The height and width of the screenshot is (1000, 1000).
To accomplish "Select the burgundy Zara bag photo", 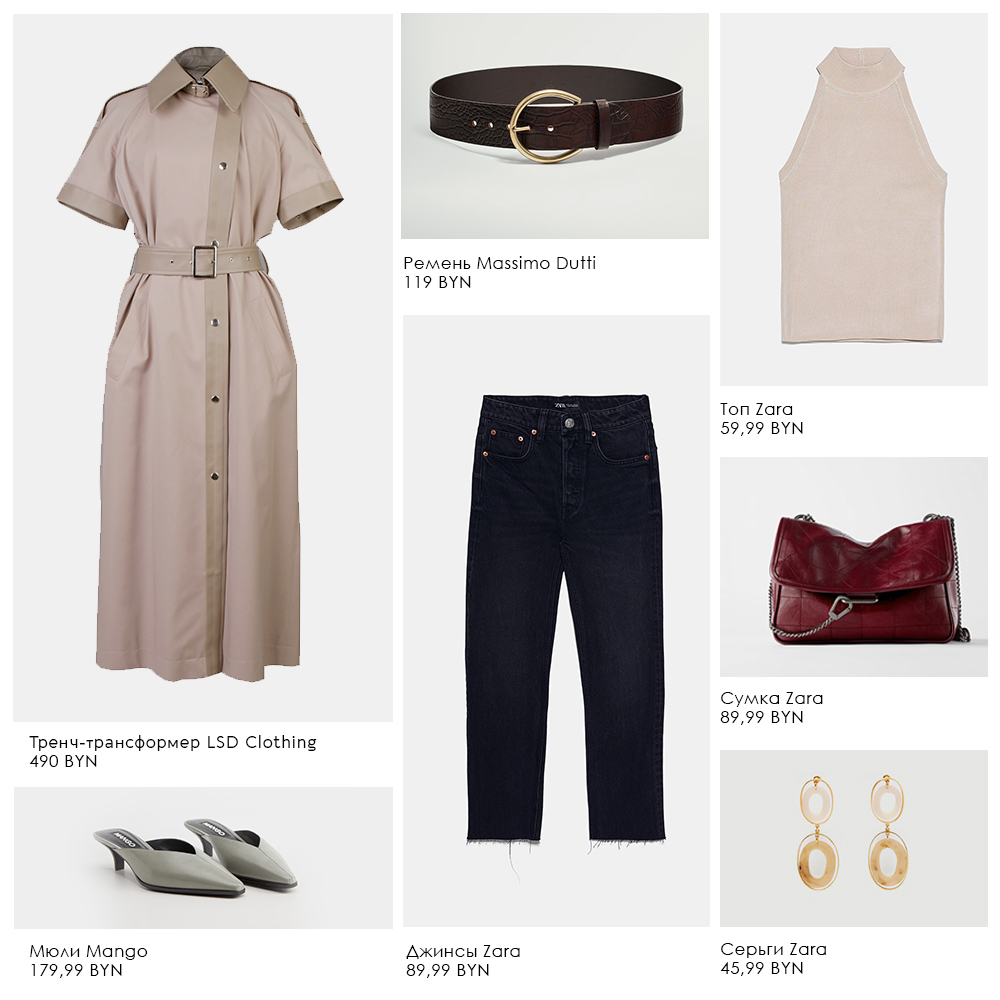I will point(854,567).
